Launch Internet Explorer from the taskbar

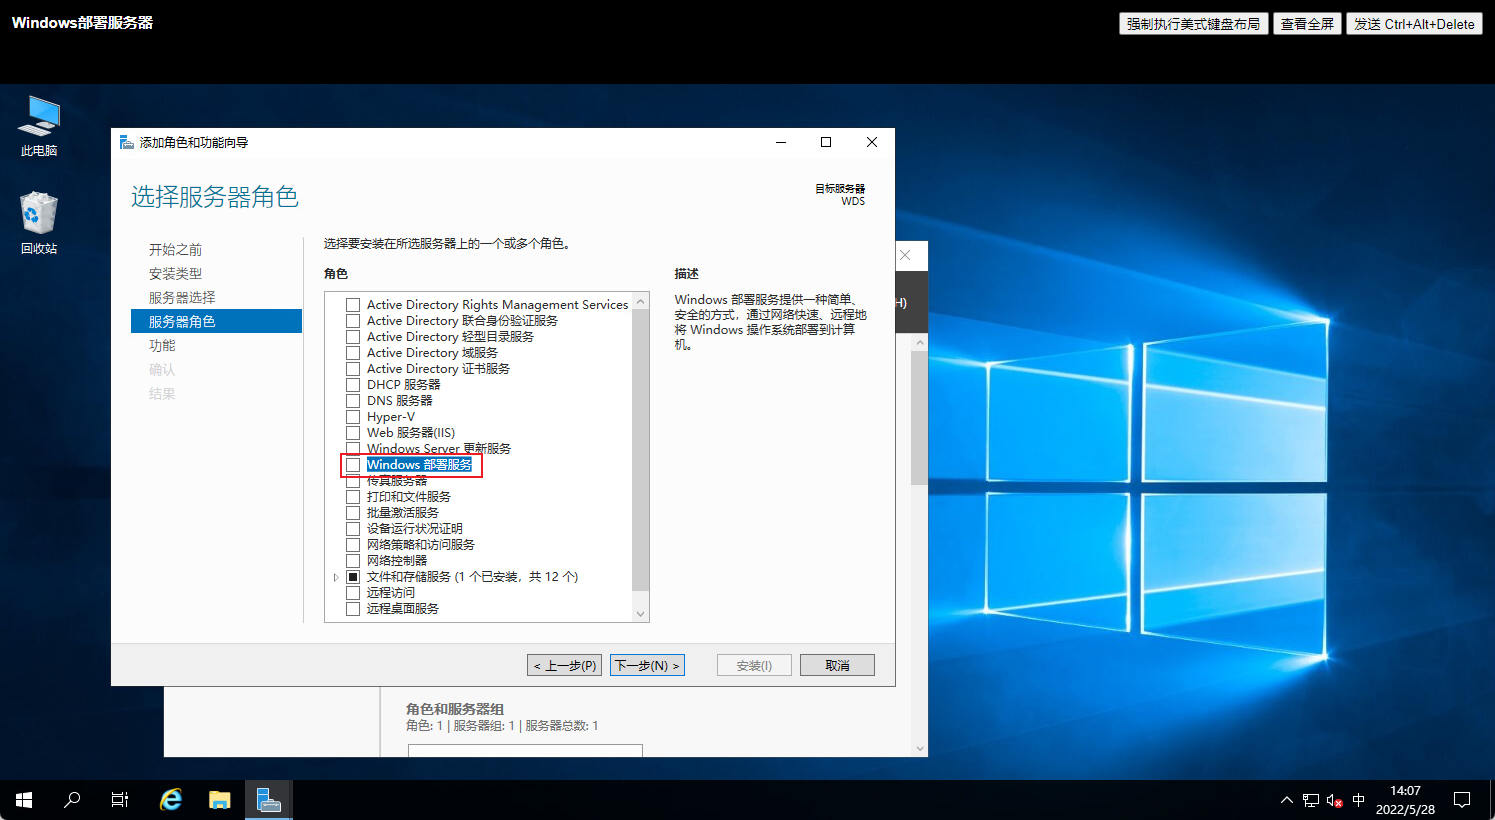point(172,800)
